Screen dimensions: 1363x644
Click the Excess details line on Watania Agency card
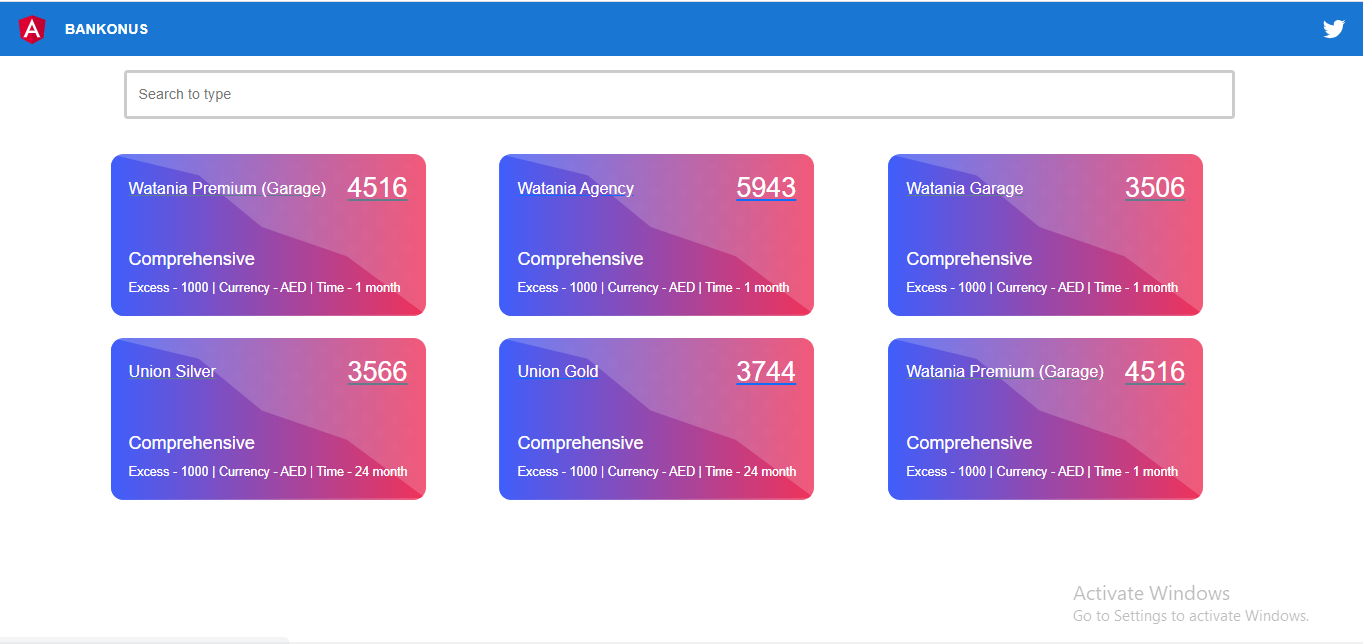coord(653,287)
